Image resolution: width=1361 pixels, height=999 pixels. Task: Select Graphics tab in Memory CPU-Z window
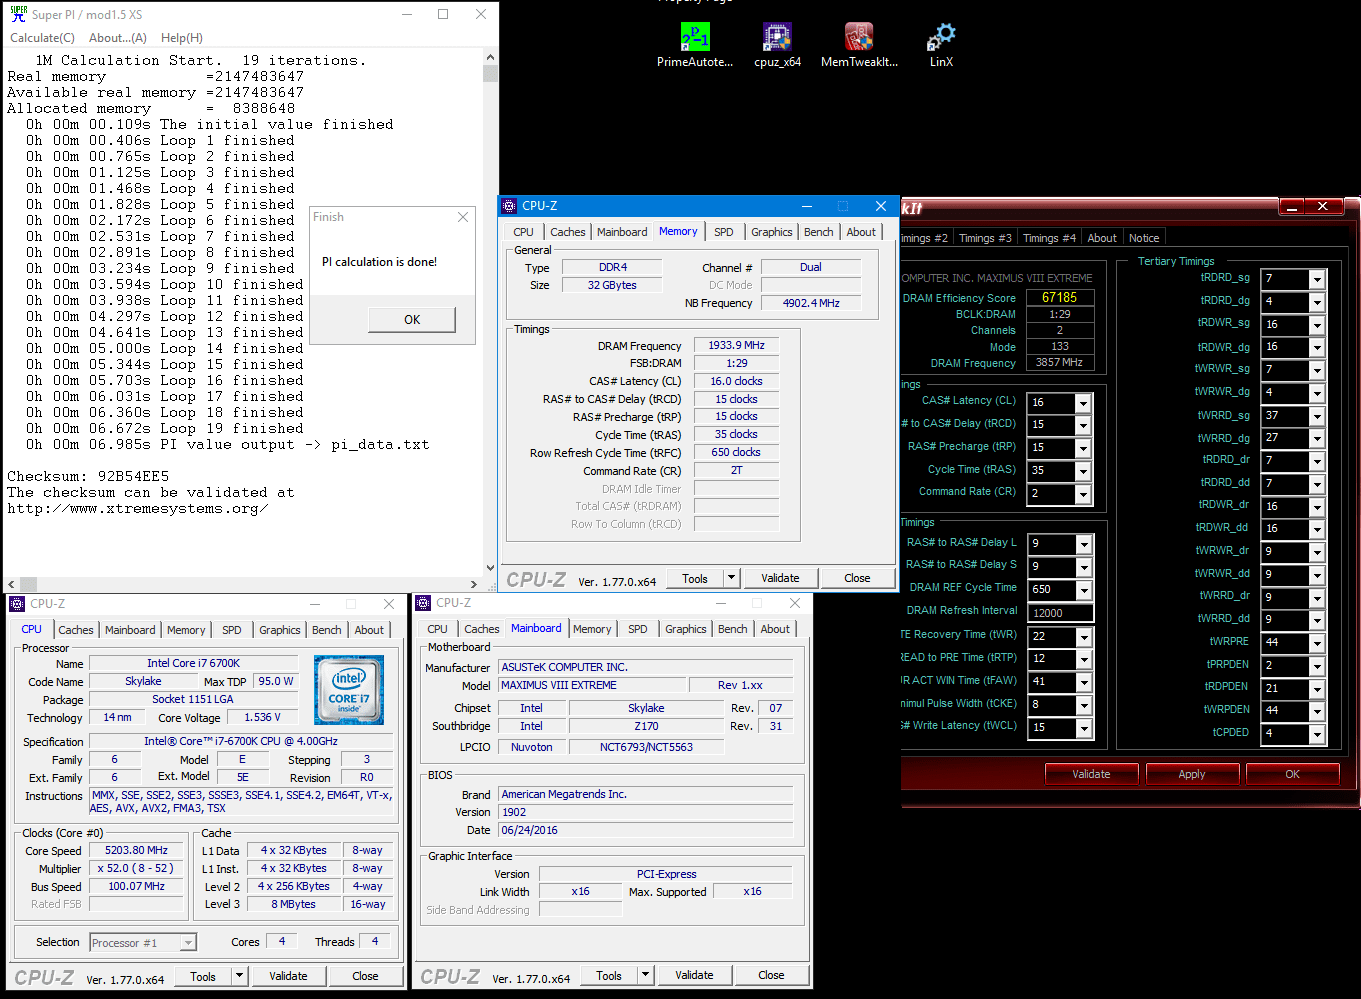click(772, 232)
